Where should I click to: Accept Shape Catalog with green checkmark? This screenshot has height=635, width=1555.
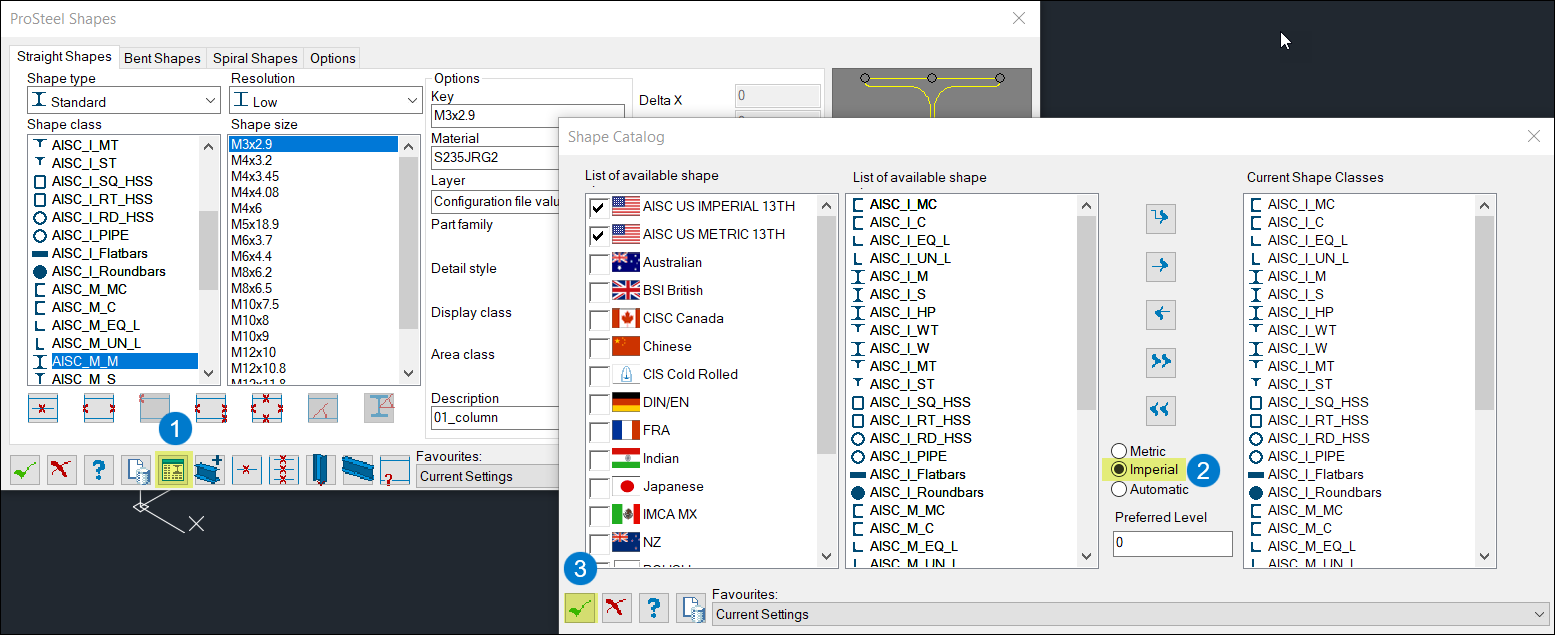580,607
